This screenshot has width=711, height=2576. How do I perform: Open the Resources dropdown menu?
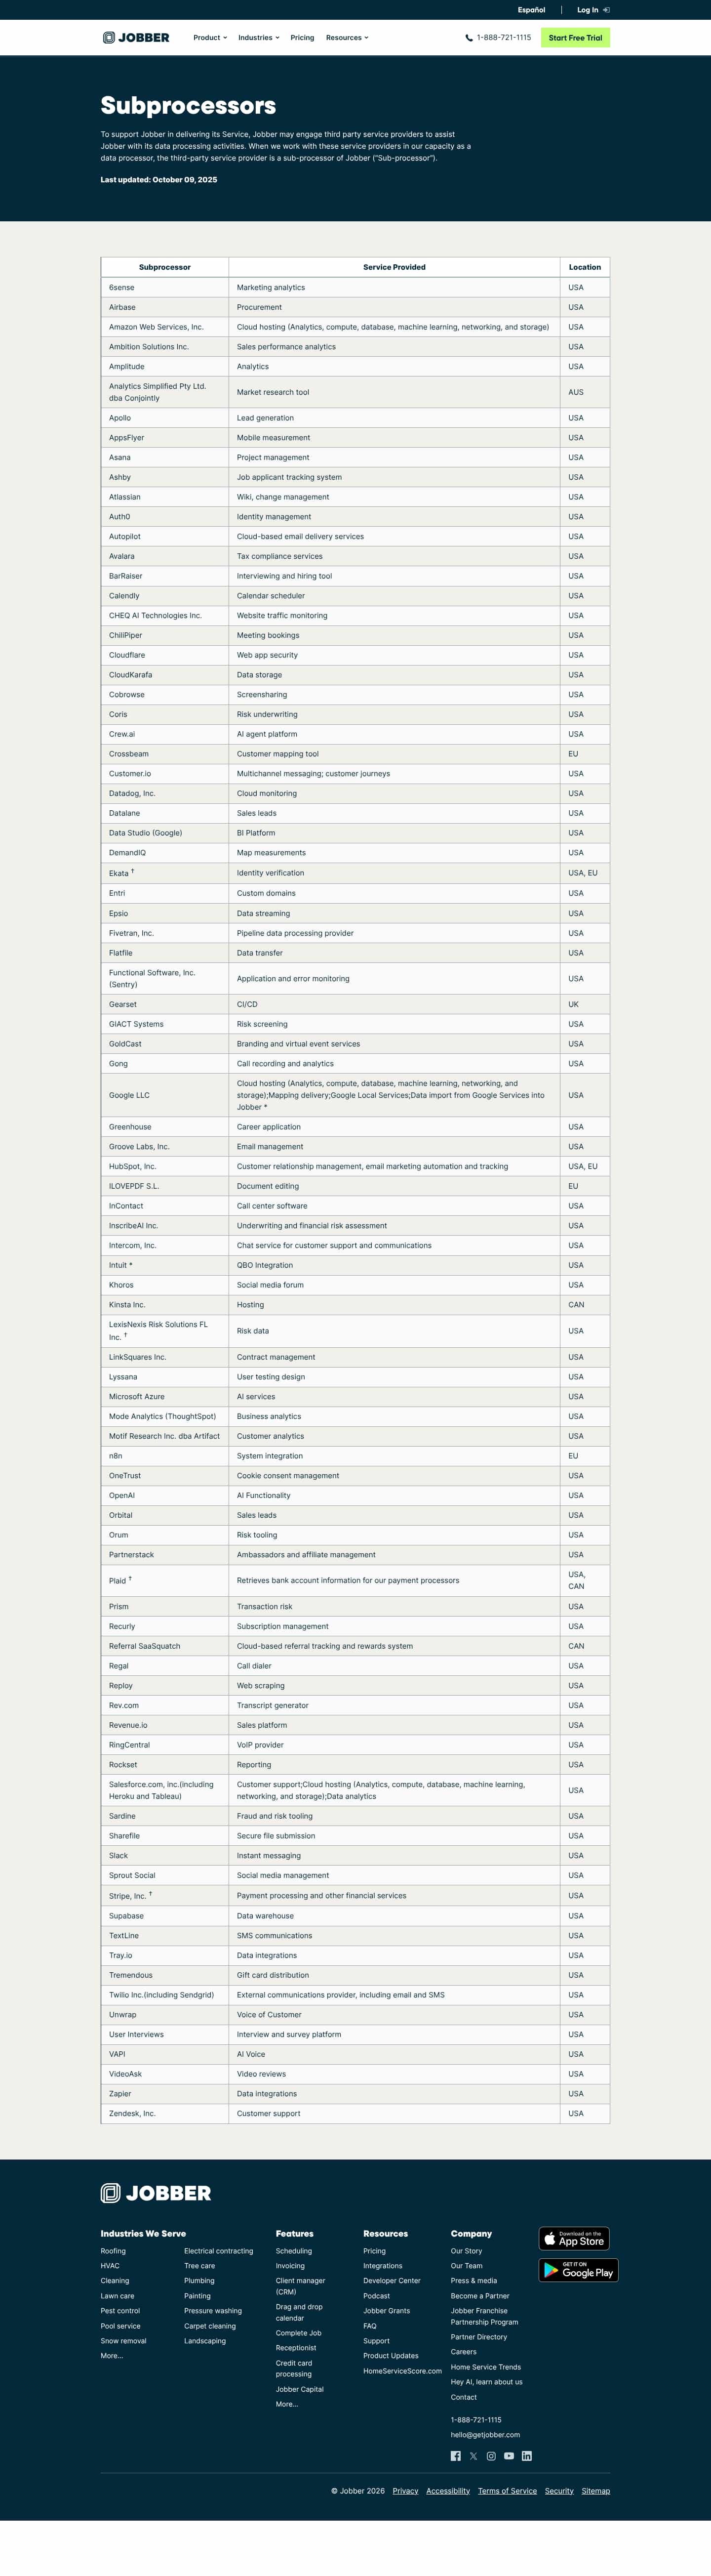[347, 38]
